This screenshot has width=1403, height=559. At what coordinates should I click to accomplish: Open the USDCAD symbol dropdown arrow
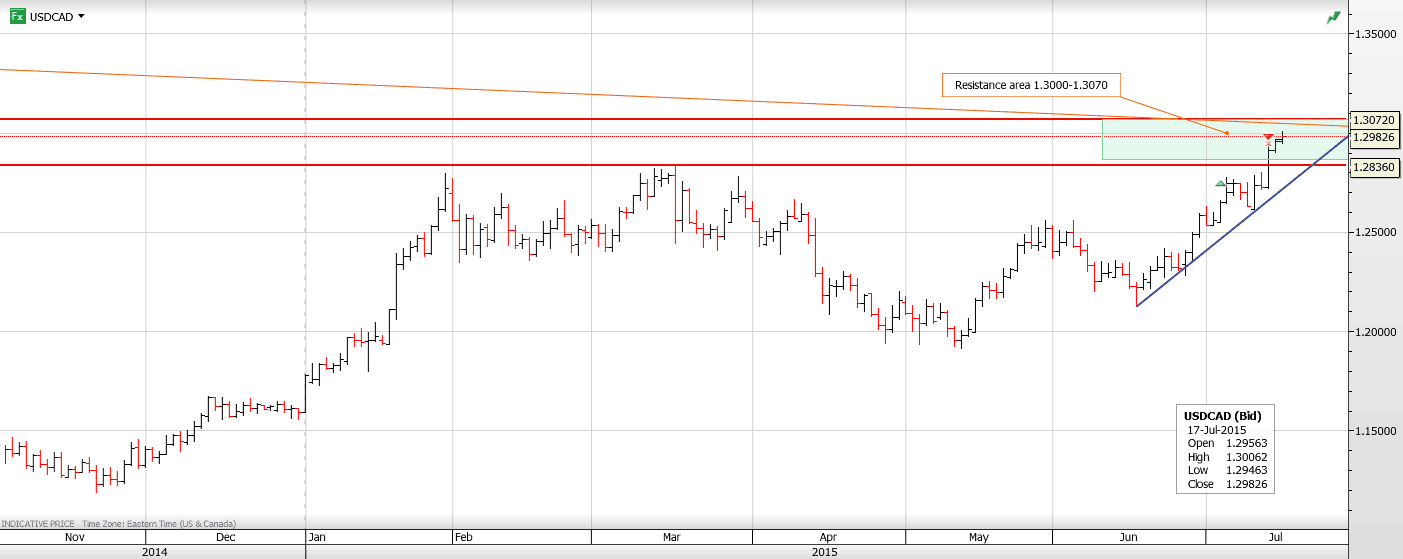81,17
